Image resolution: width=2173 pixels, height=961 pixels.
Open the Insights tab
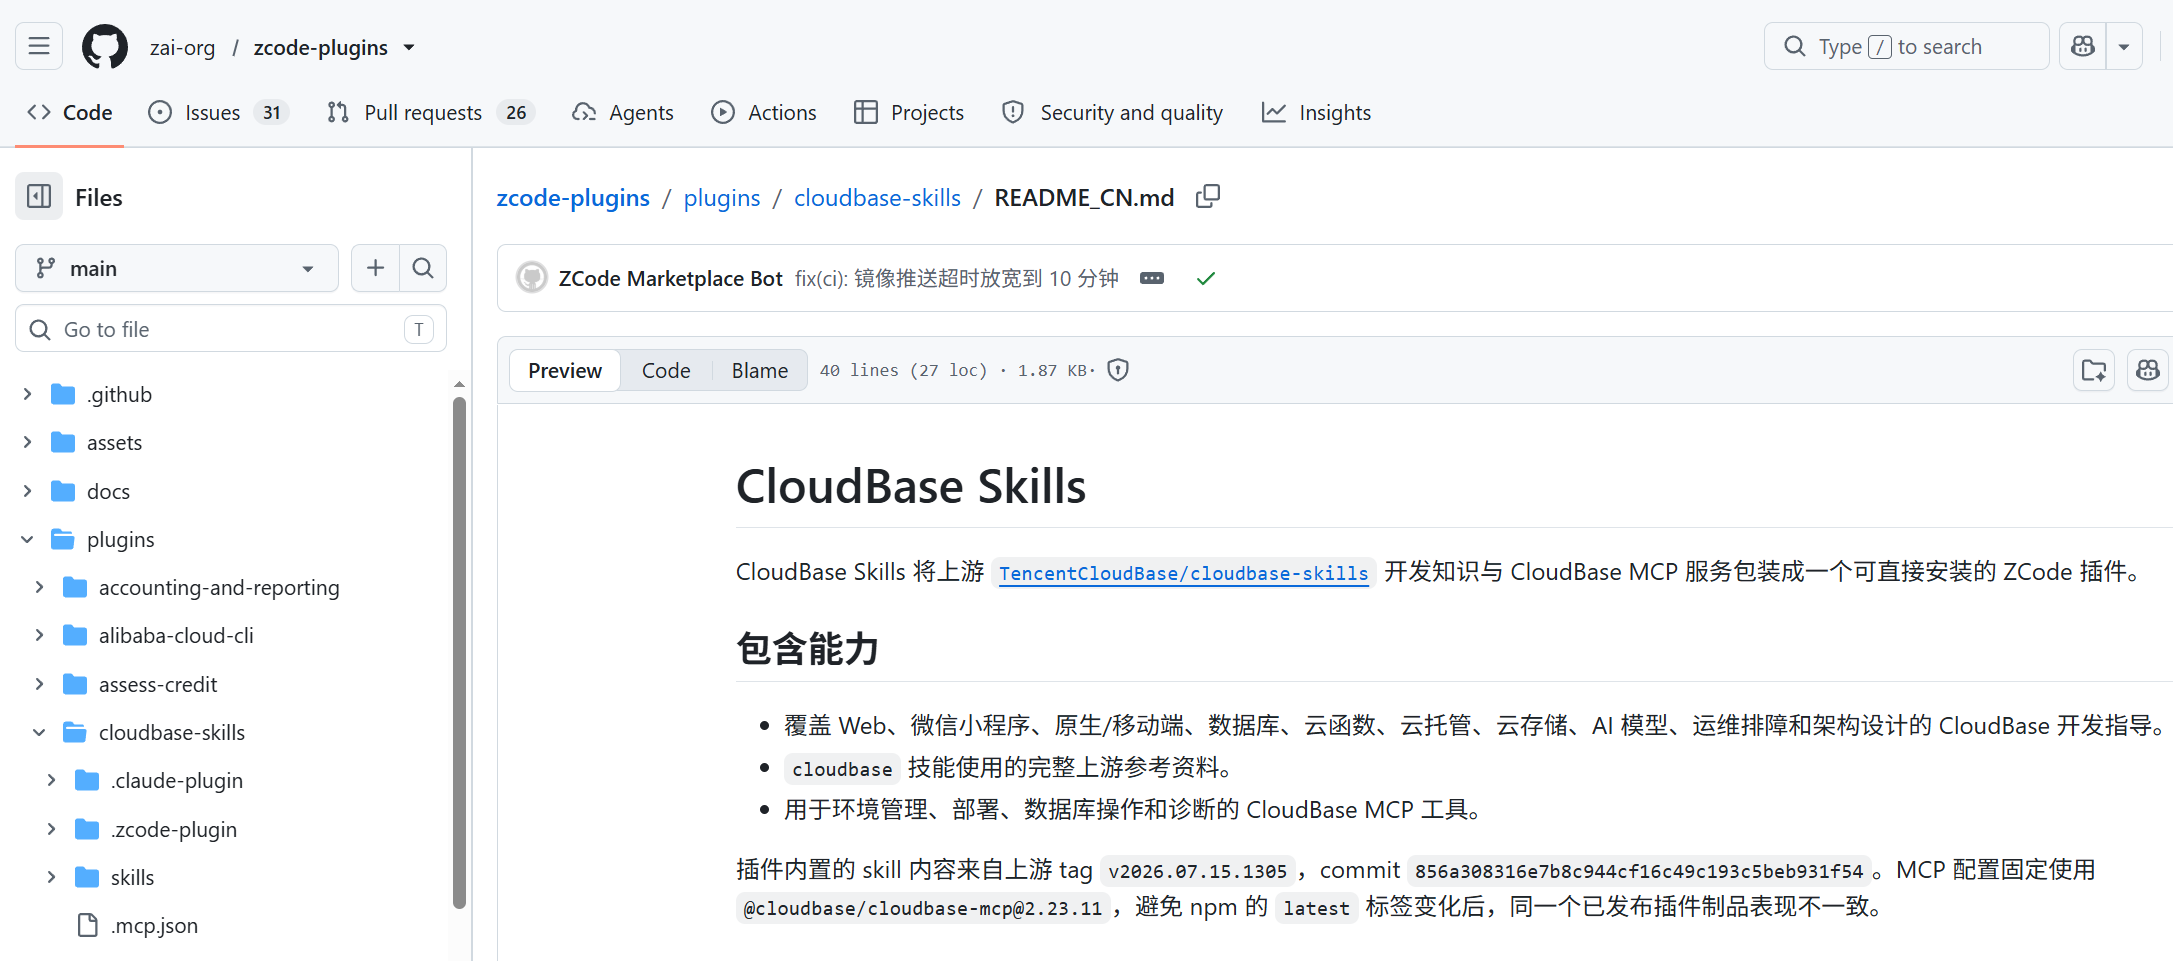(x=1316, y=113)
